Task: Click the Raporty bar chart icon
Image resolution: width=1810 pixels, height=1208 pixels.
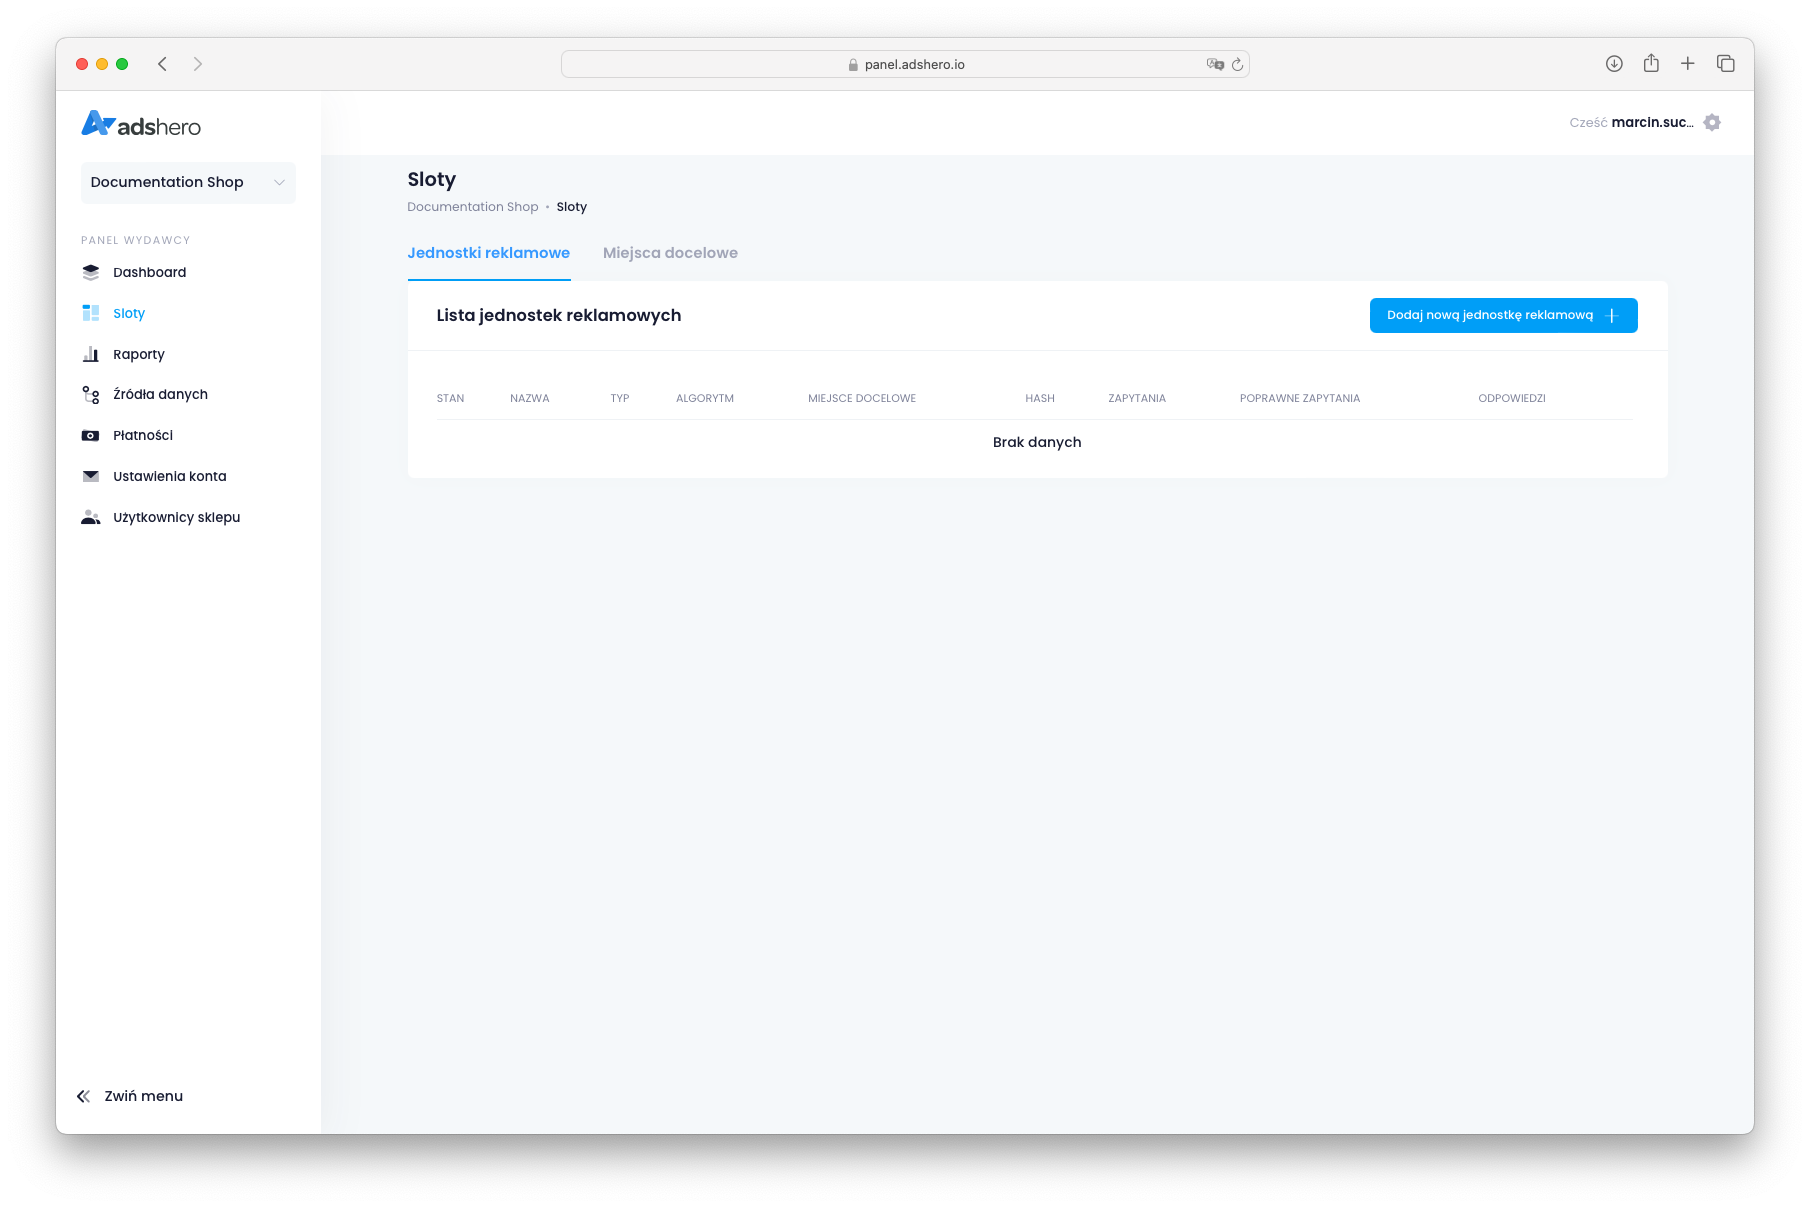Action: tap(91, 354)
